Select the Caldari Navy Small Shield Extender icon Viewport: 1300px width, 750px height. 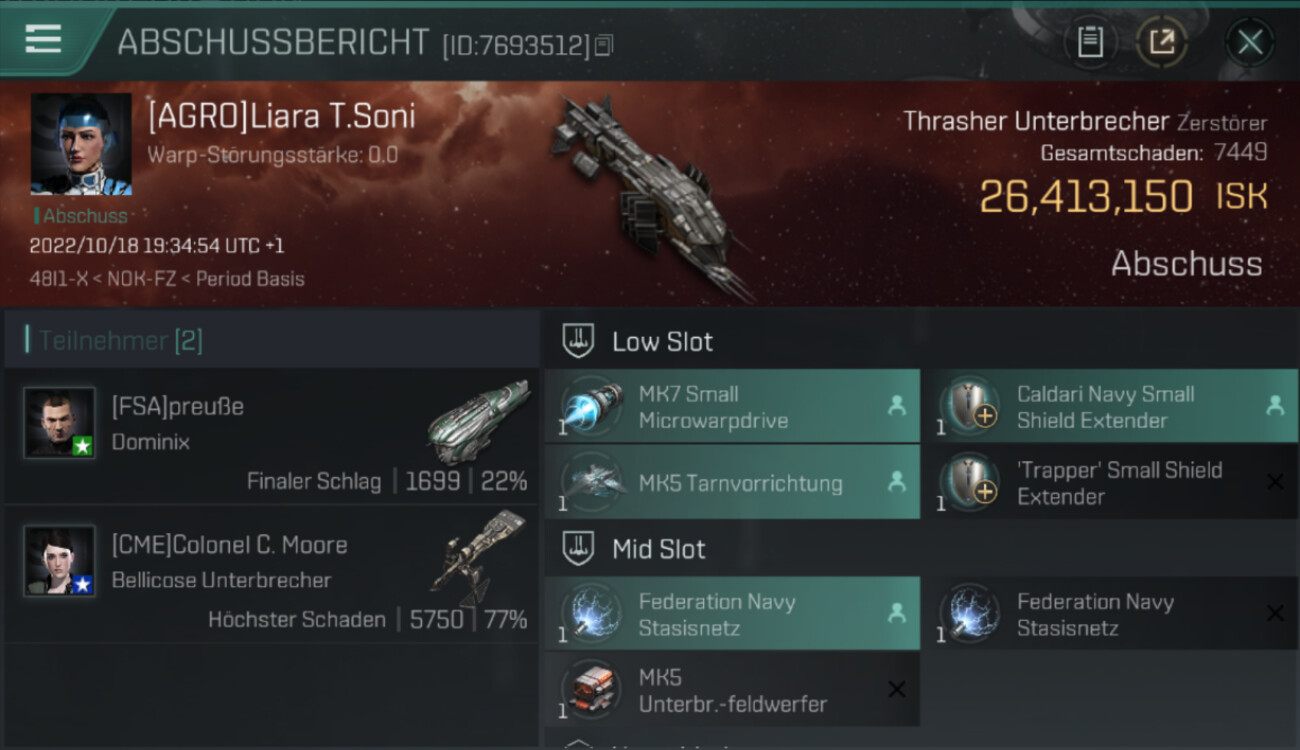(969, 407)
